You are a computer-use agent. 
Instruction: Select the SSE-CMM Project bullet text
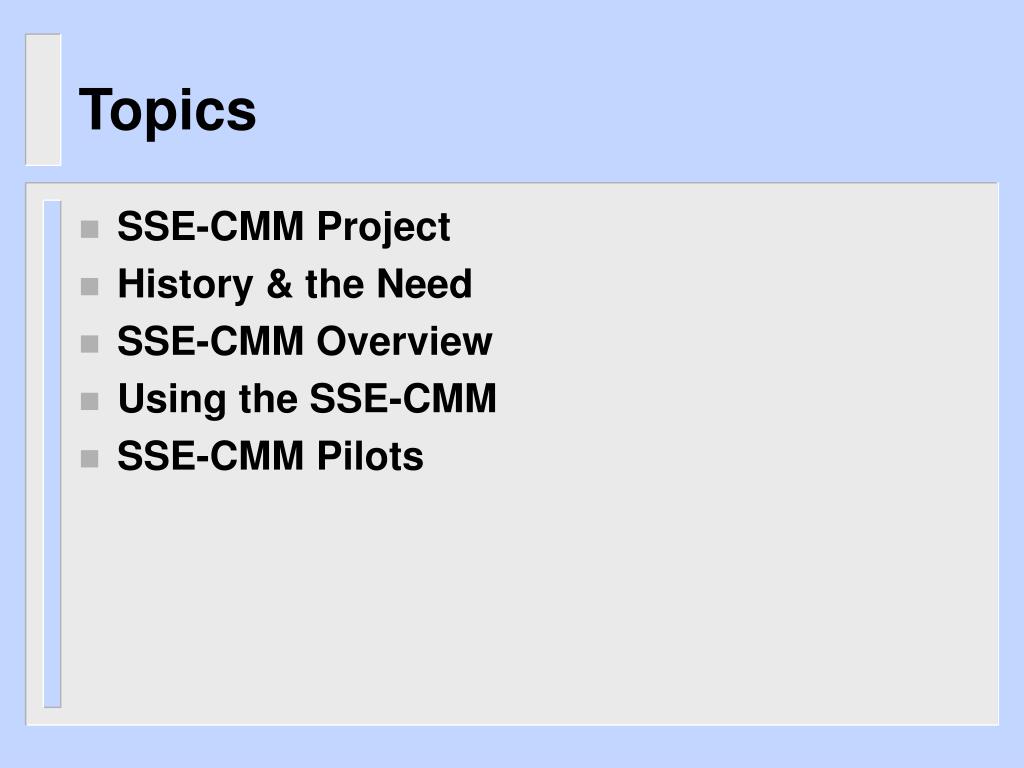[x=283, y=227]
